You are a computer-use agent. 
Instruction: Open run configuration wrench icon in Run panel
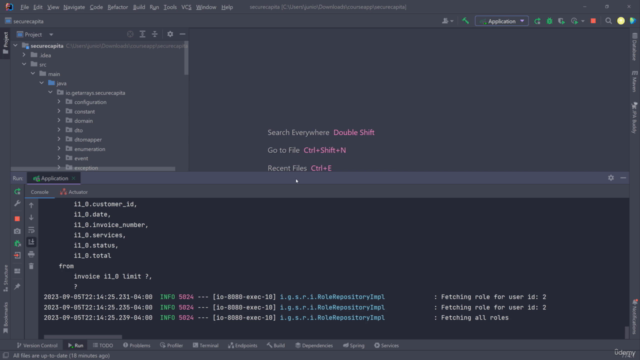(x=17, y=203)
